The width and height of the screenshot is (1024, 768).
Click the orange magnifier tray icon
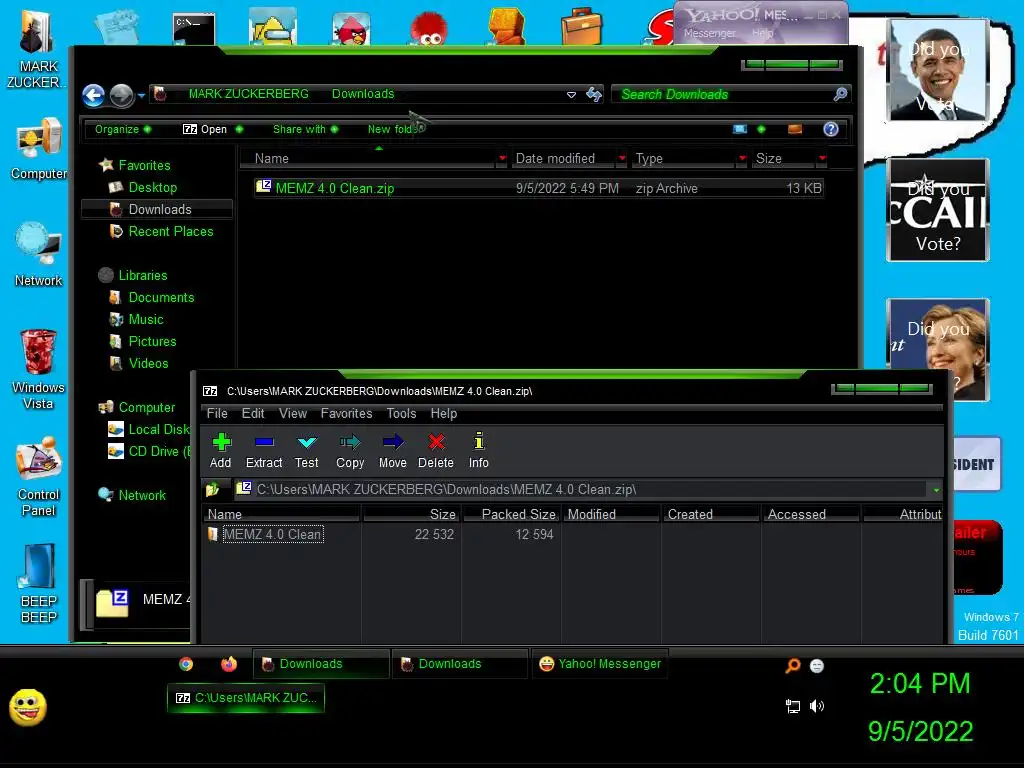793,665
